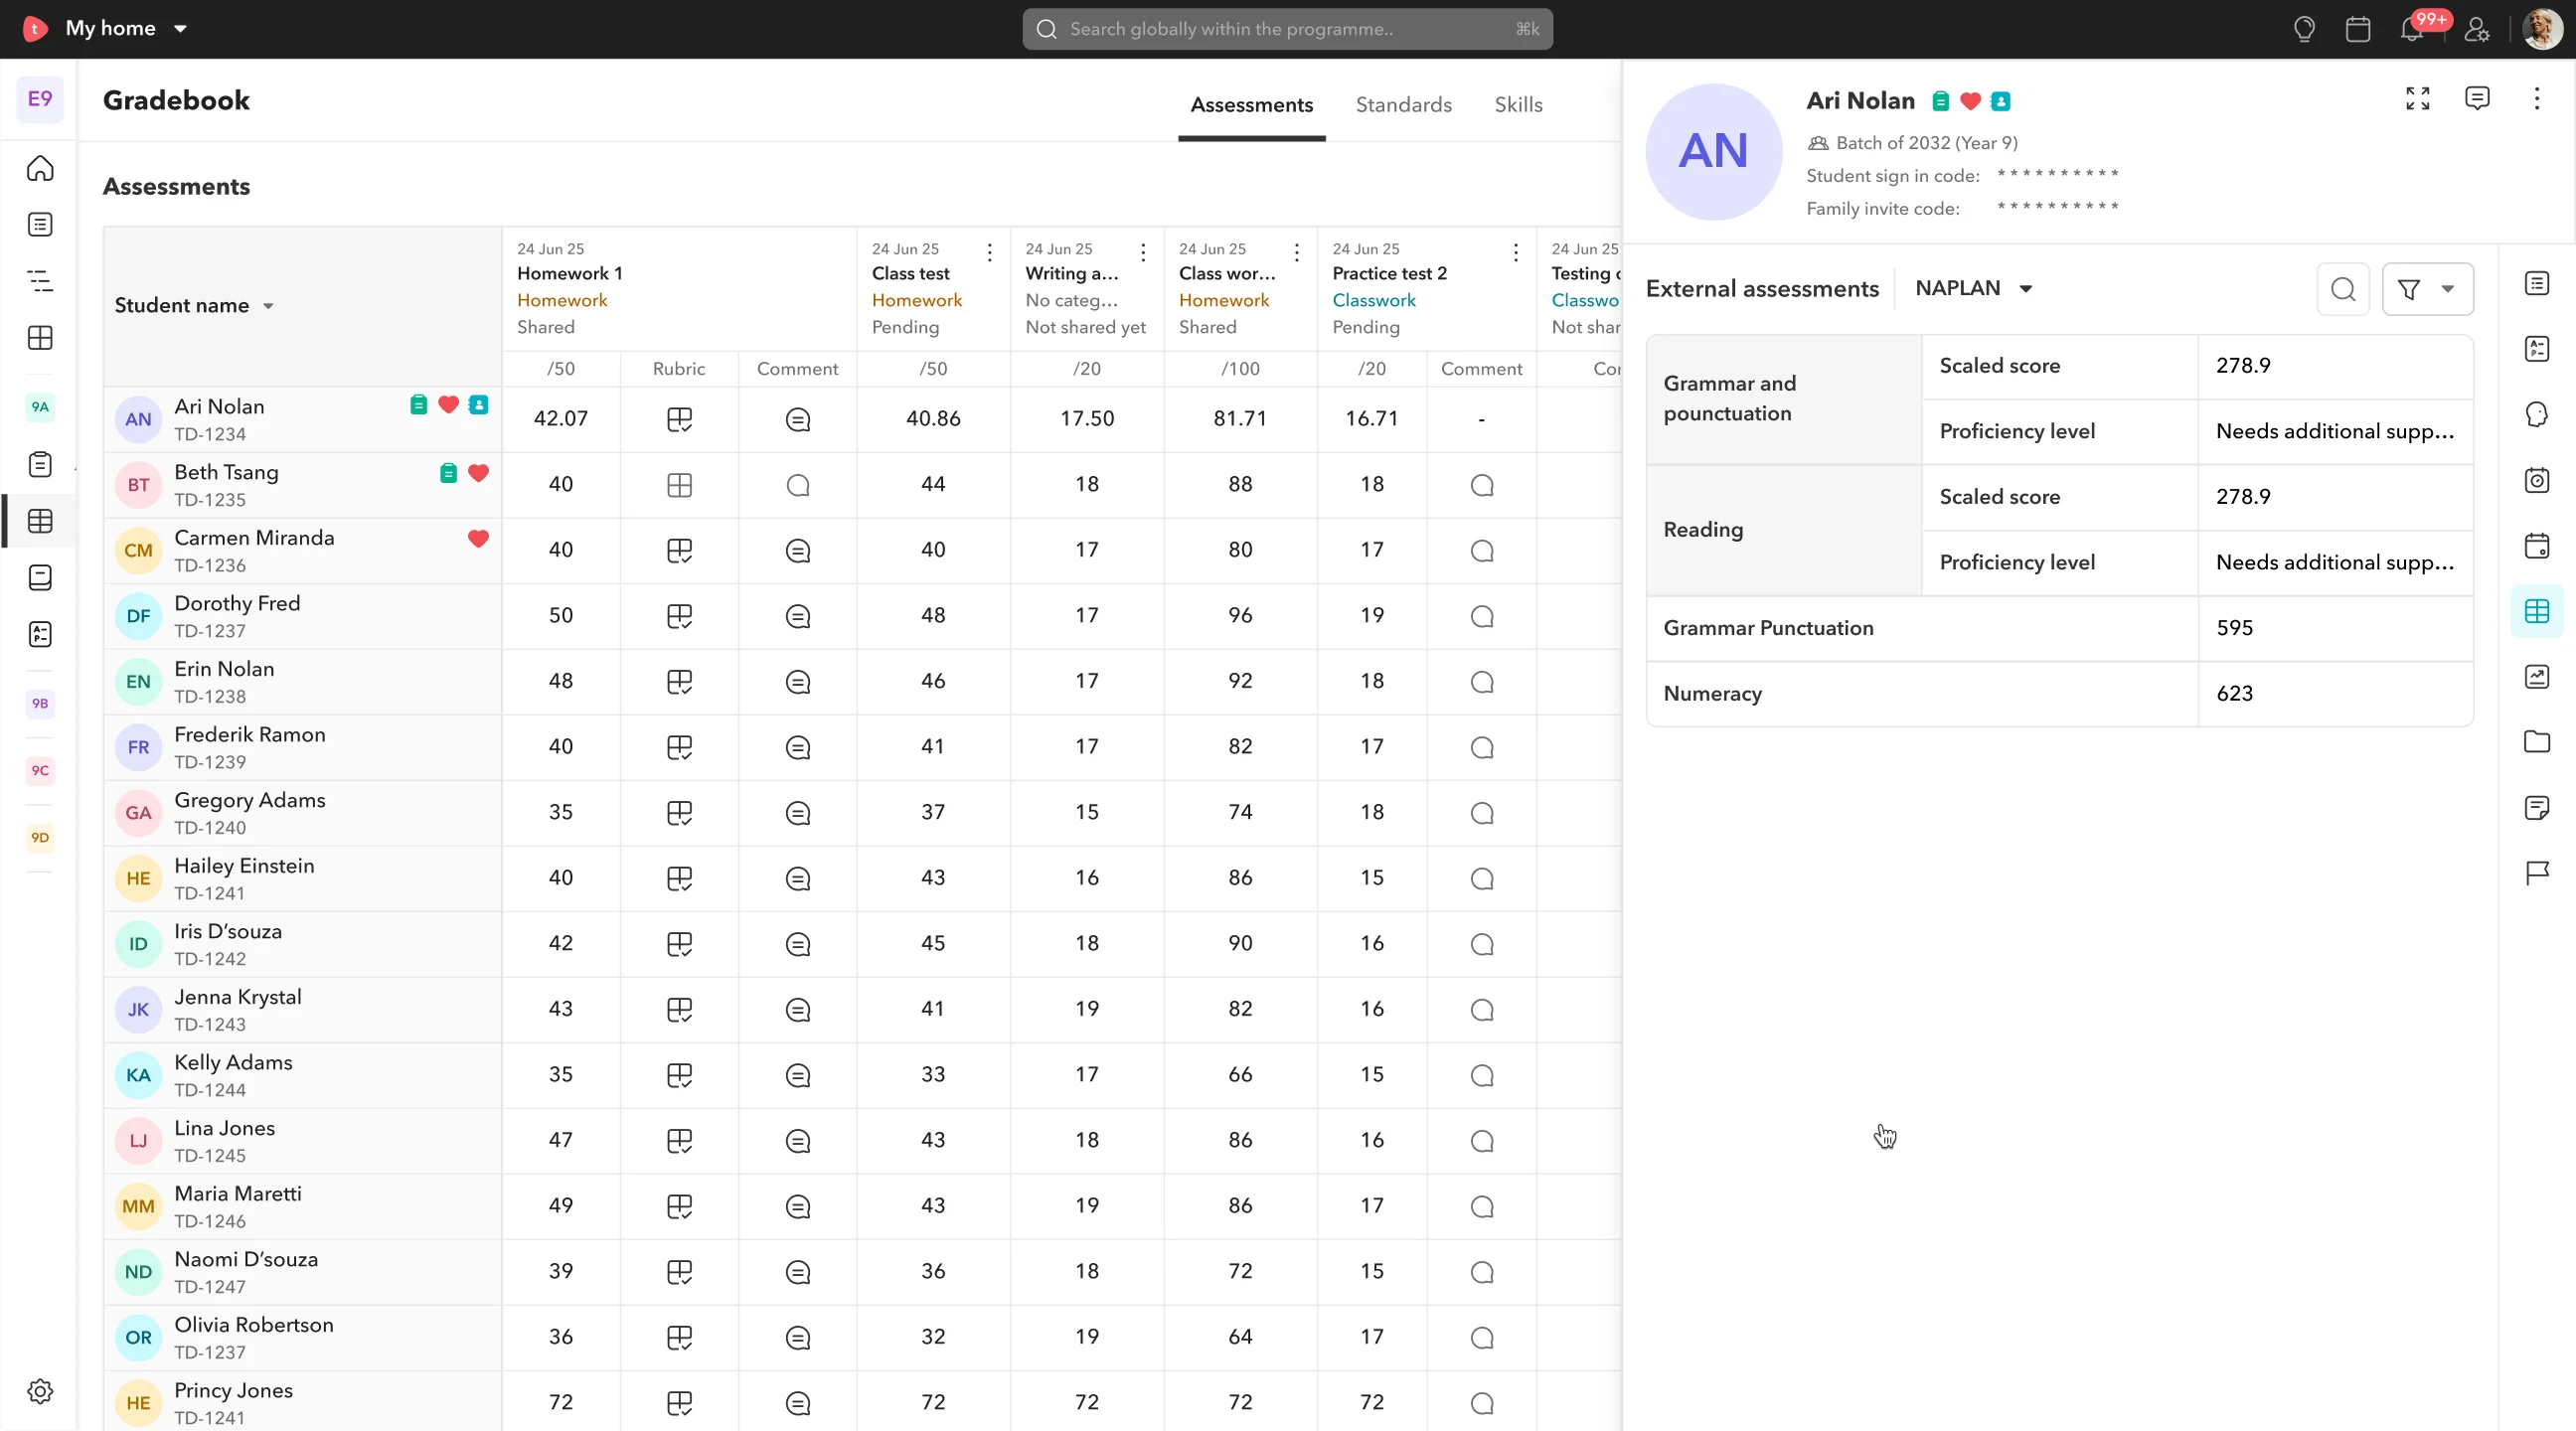Open the filter dropdown in external assessments

click(2428, 289)
